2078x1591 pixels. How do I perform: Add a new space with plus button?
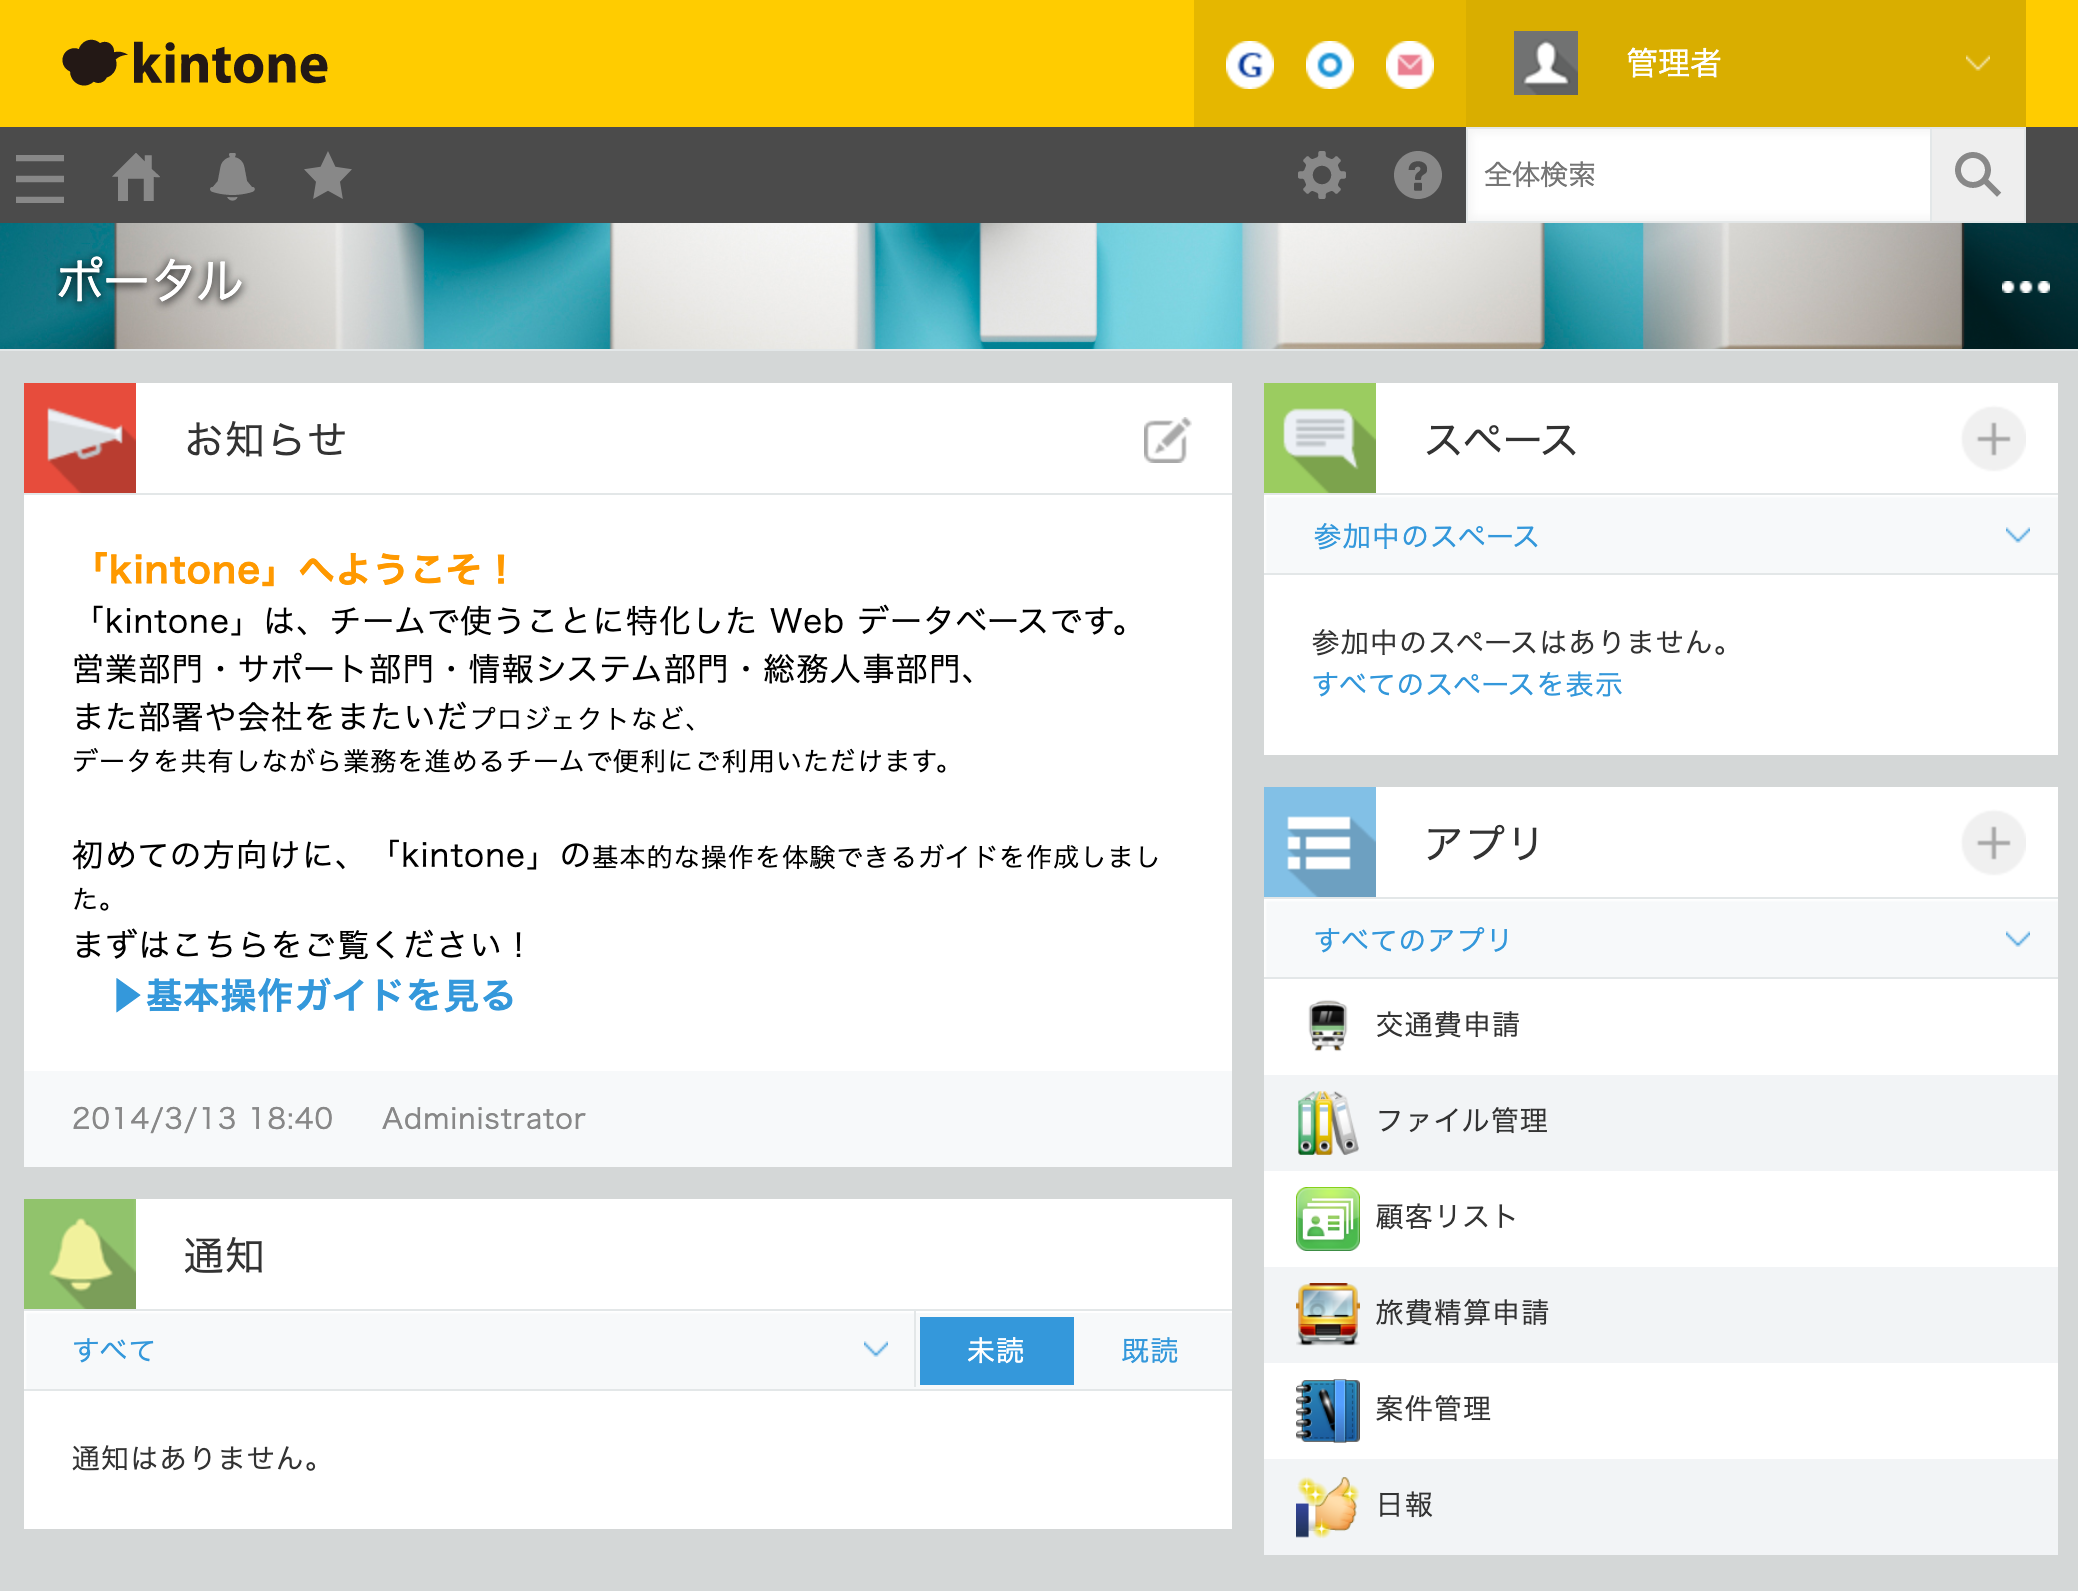[x=1994, y=439]
